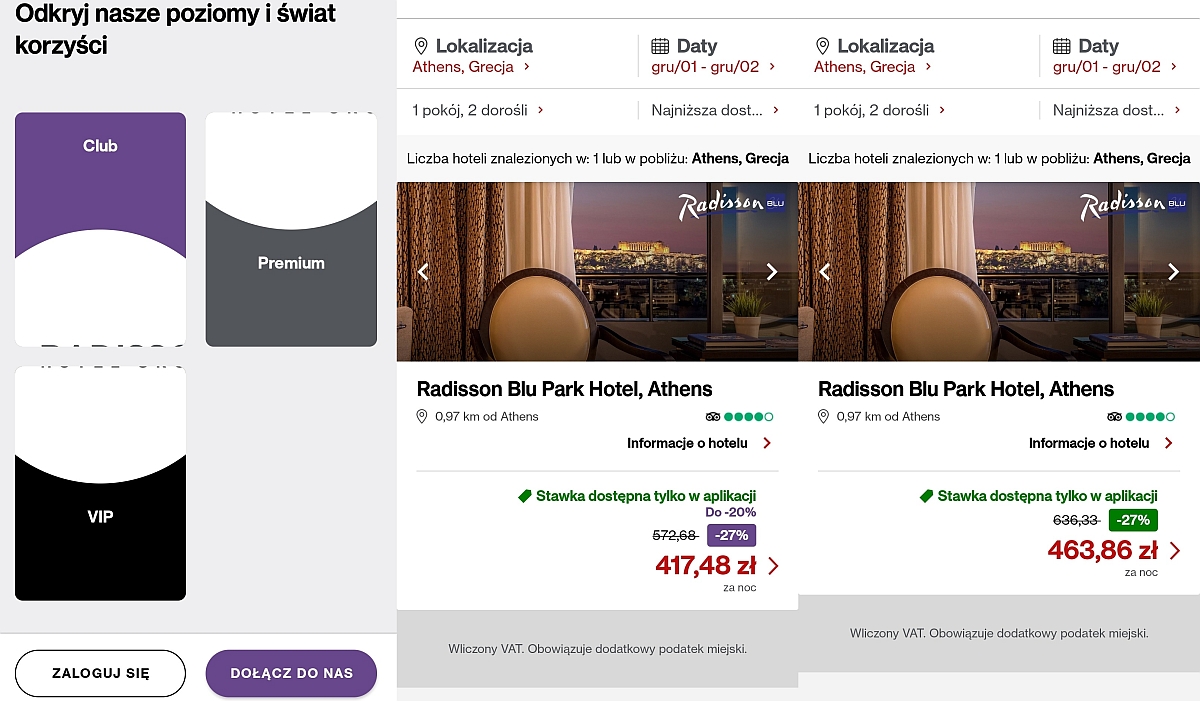Click the location pin icon in middle panel
Image resolution: width=1200 pixels, height=701 pixels.
click(x=421, y=46)
